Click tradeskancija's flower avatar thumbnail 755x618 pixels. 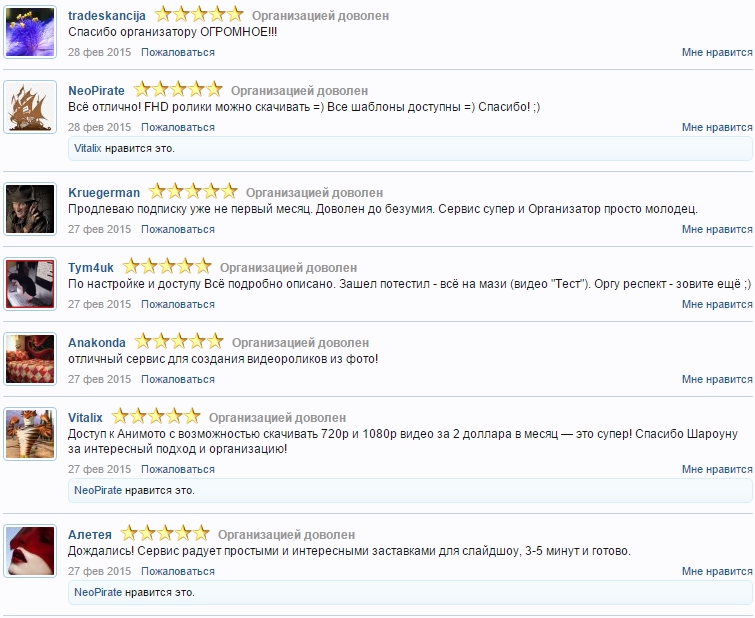point(30,32)
